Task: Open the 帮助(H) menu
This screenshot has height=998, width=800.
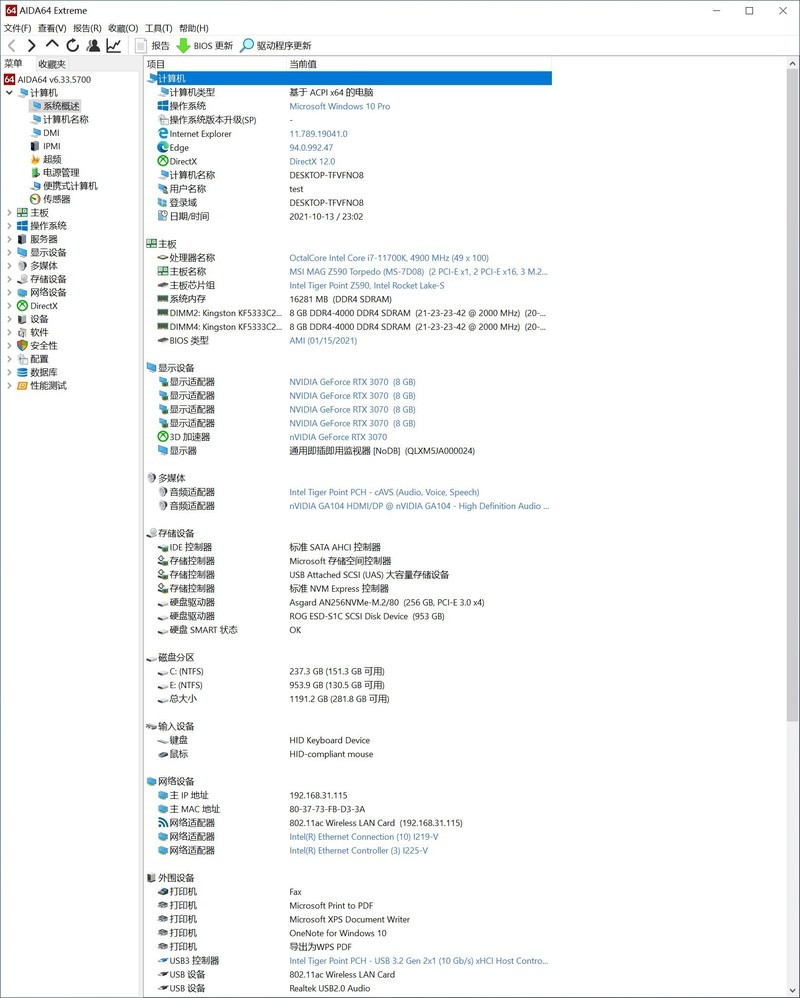Action: (x=193, y=28)
